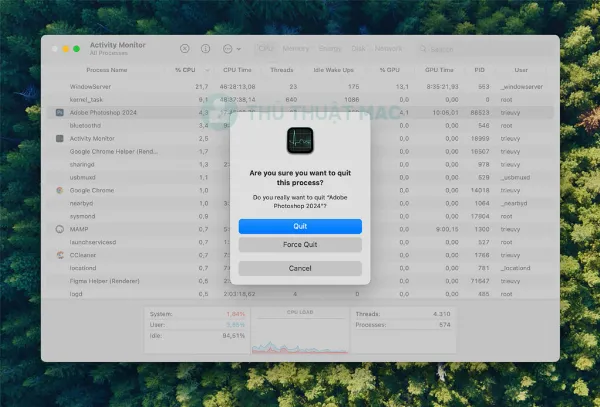The height and width of the screenshot is (407, 600).
Task: Click the MAMP row icon
Action: coord(60,229)
